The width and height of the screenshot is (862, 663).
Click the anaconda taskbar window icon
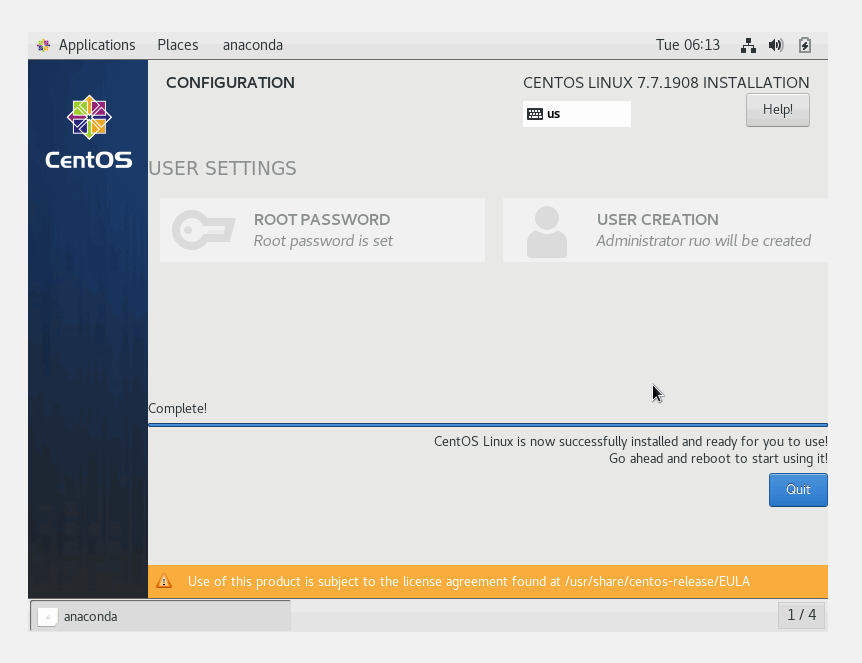[48, 617]
